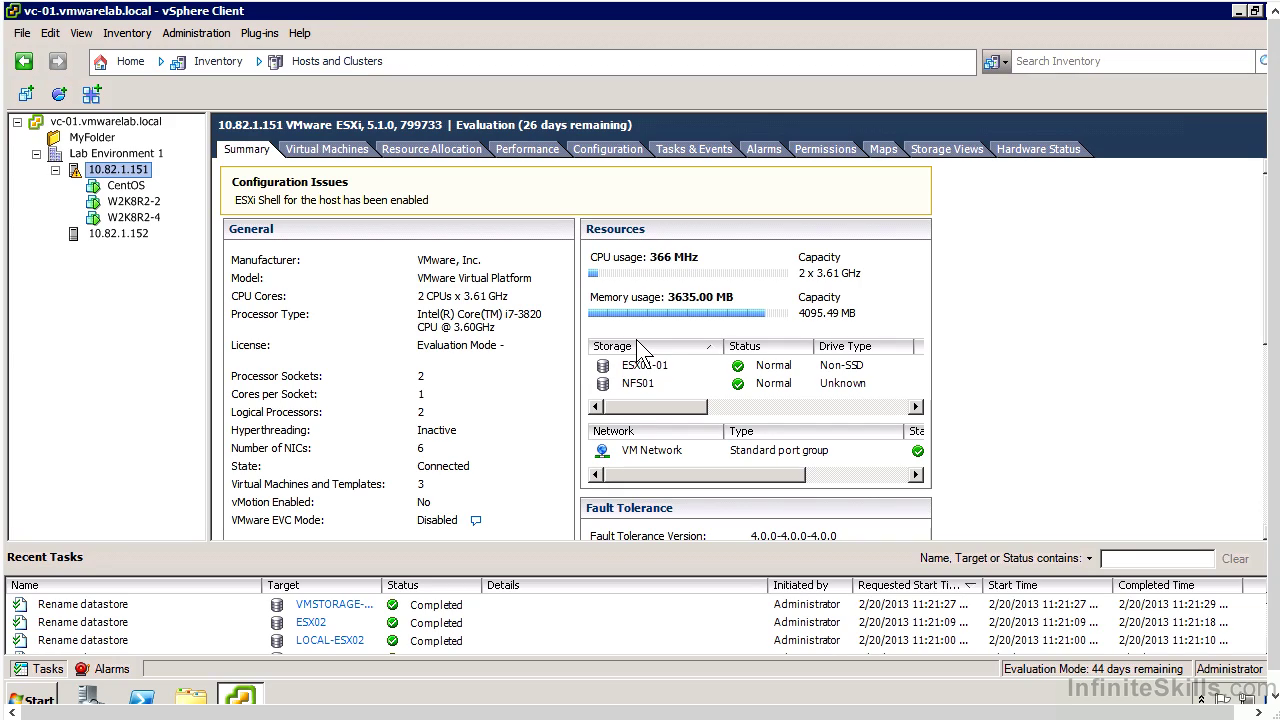This screenshot has height=720, width=1280.
Task: Click the Storage list horizontal scrollbar thumb
Action: tap(655, 407)
